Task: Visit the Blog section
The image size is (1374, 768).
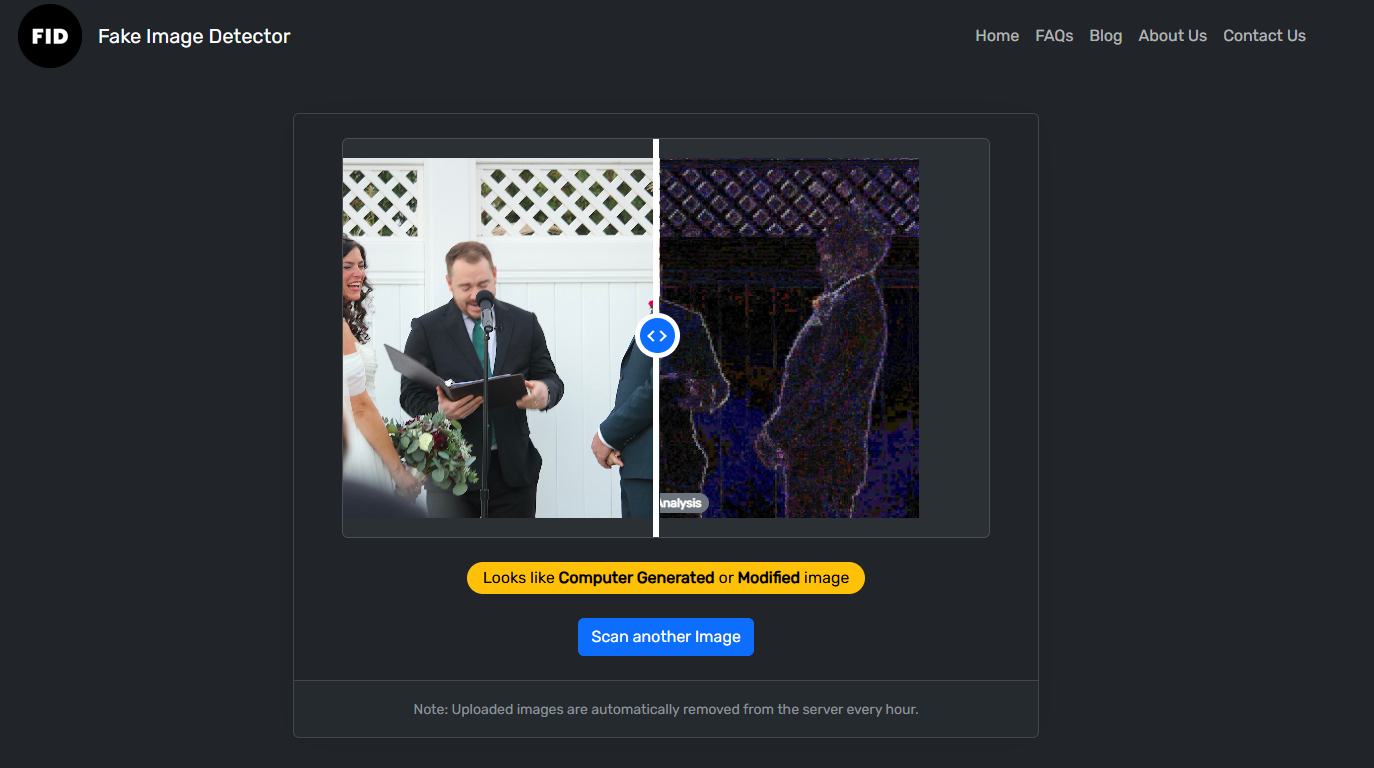Action: tap(1106, 36)
